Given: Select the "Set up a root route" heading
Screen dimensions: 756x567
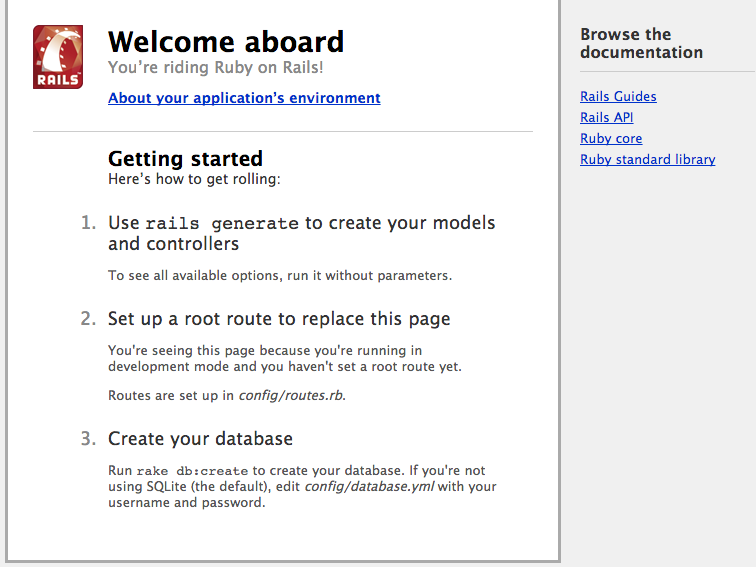Looking at the screenshot, I should tap(279, 319).
